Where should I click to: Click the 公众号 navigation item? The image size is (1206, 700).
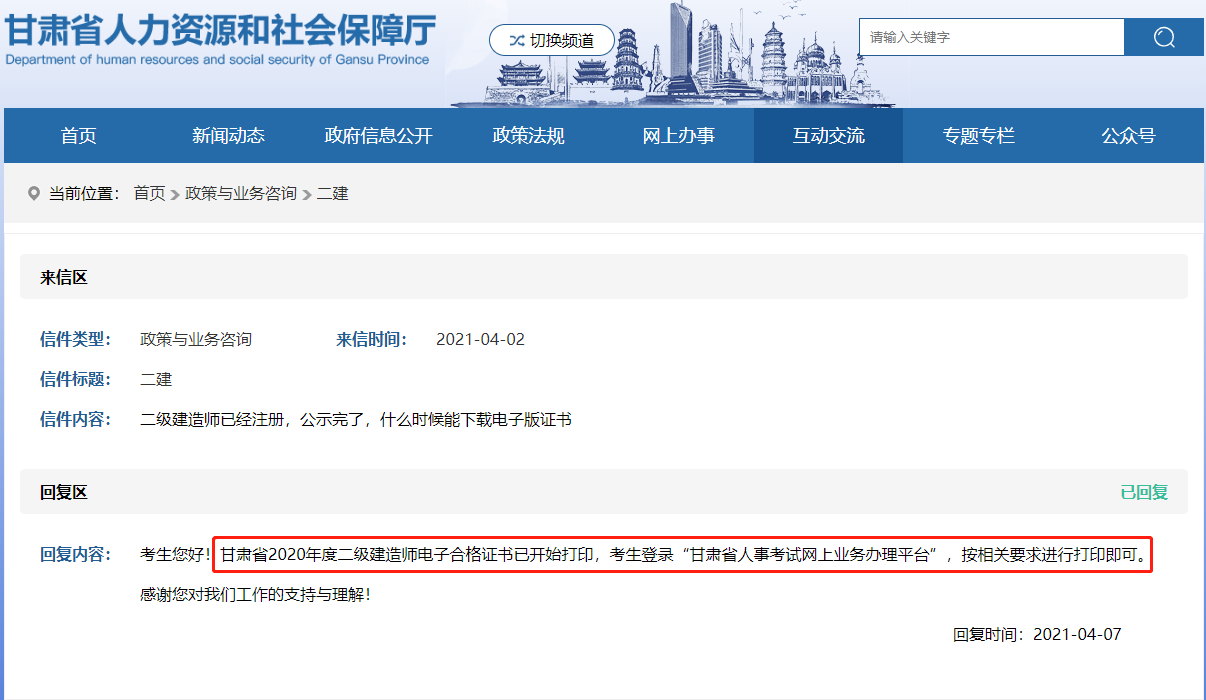coord(1127,135)
